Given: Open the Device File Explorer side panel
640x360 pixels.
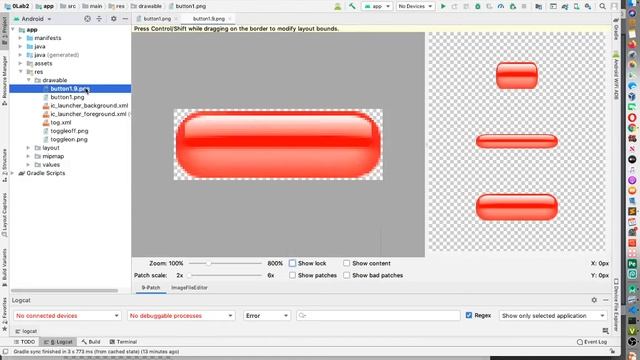Looking at the screenshot, I should (616, 304).
